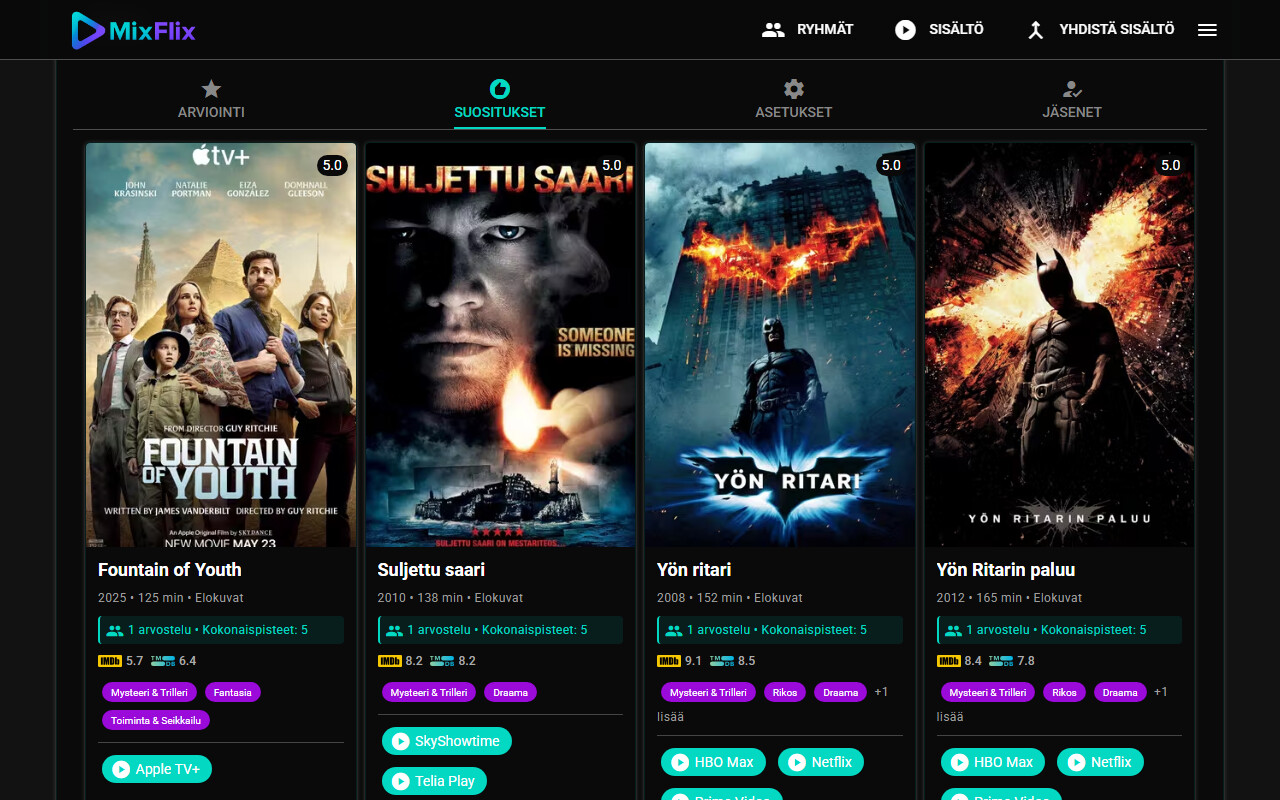
Task: Click the reviewers icon on Yön Ritarin paluu
Action: 954,631
